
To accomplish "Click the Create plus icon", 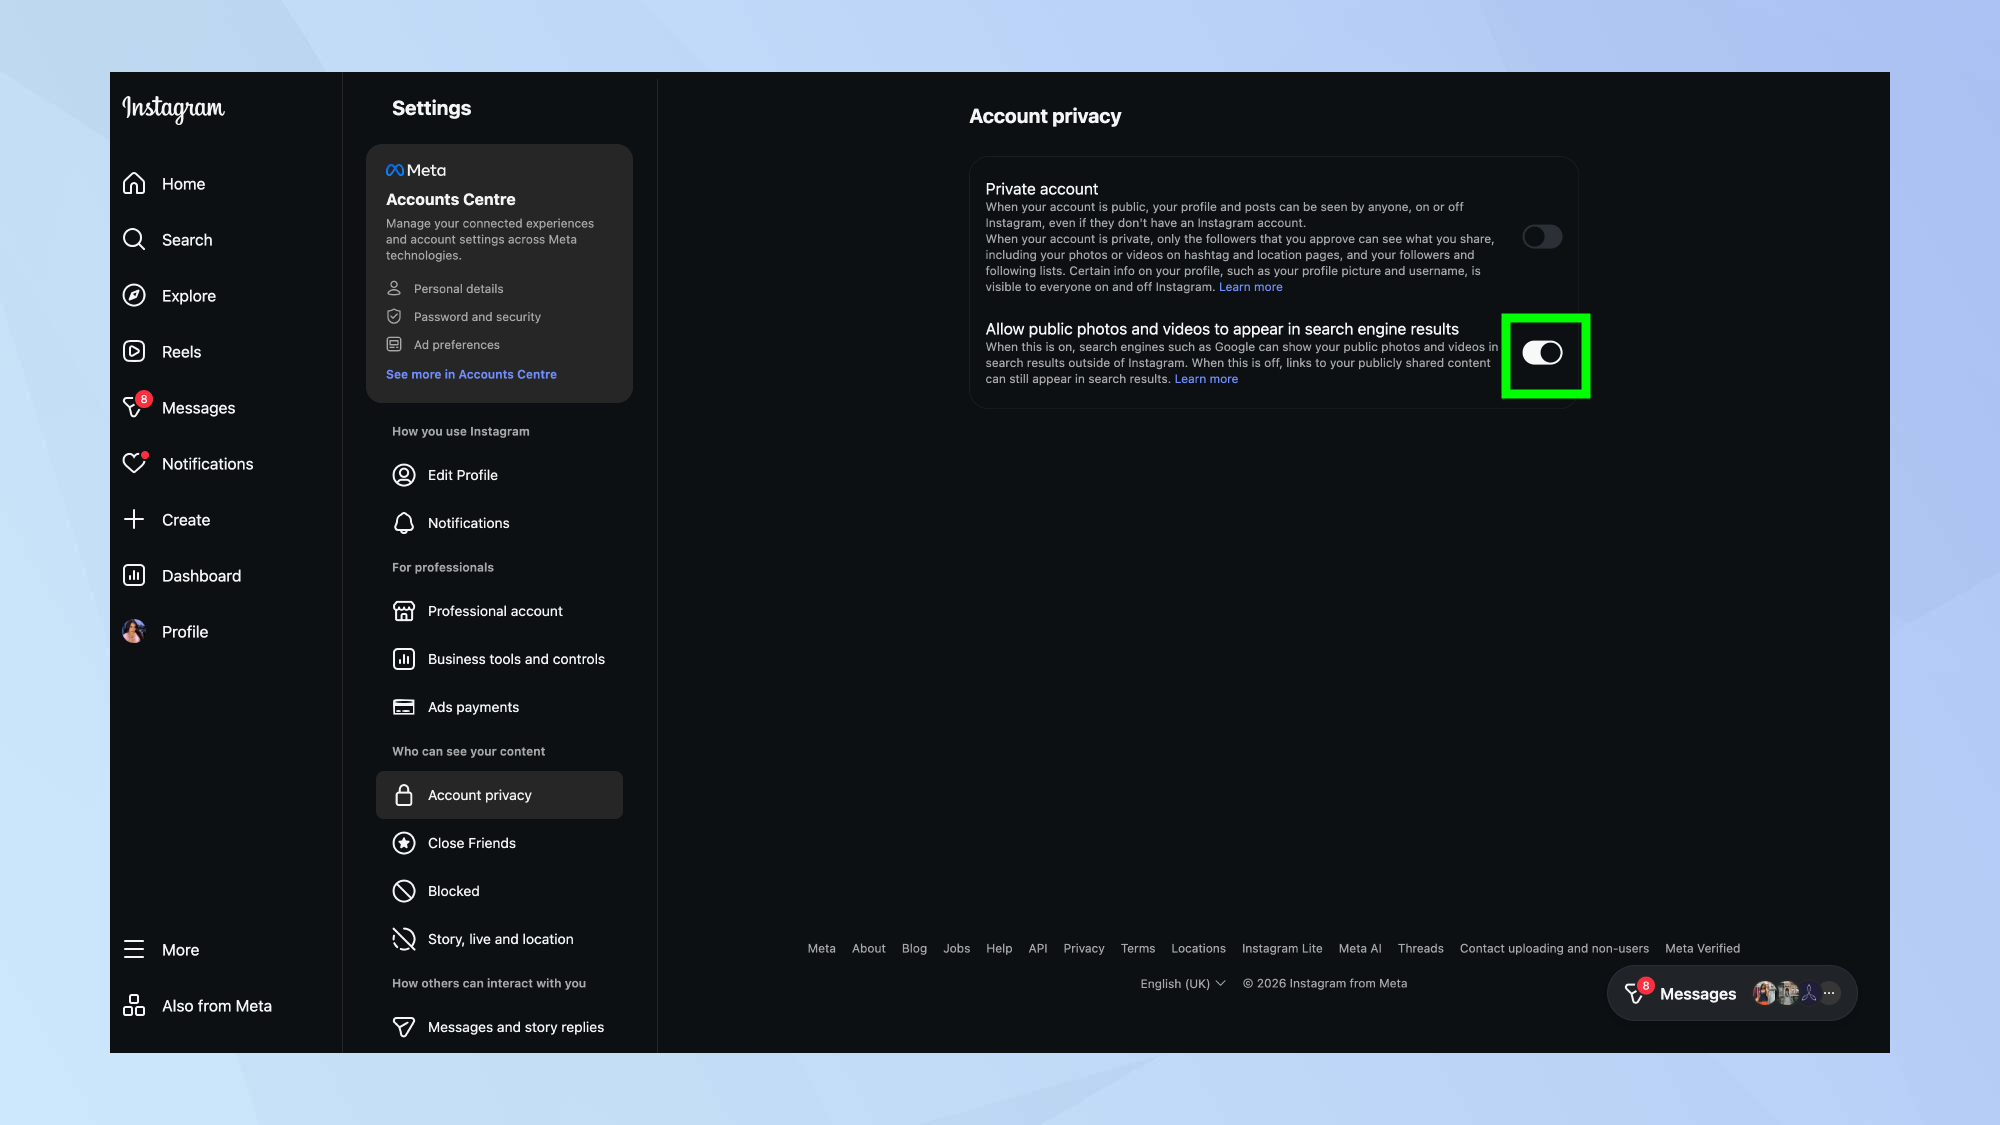I will (x=134, y=520).
